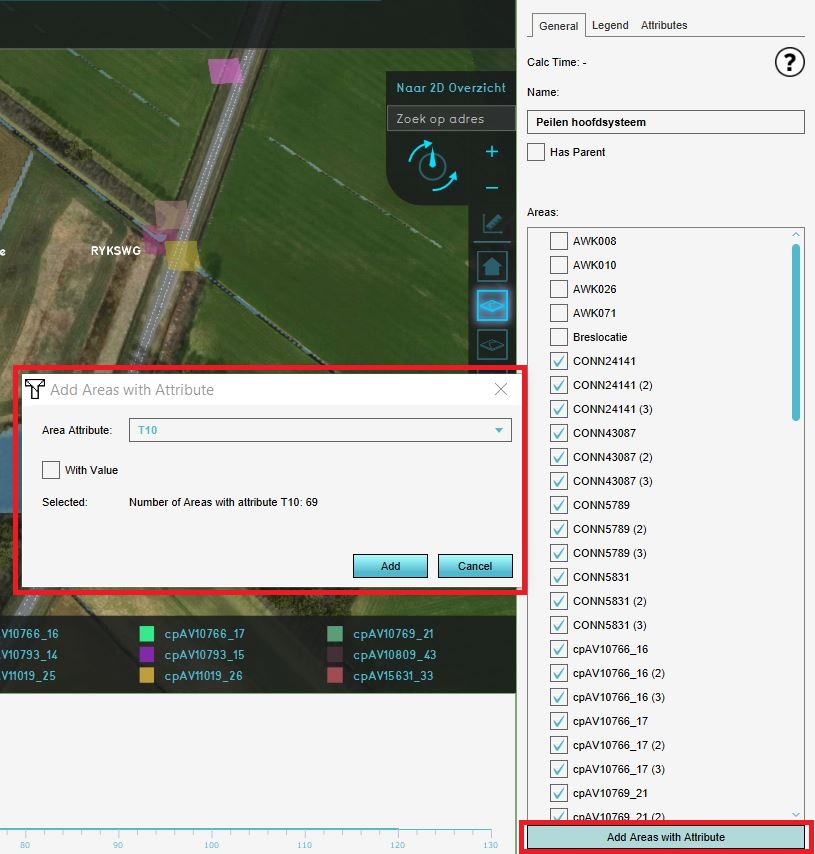
Task: Enable the With Value checkbox
Action: tap(51, 470)
